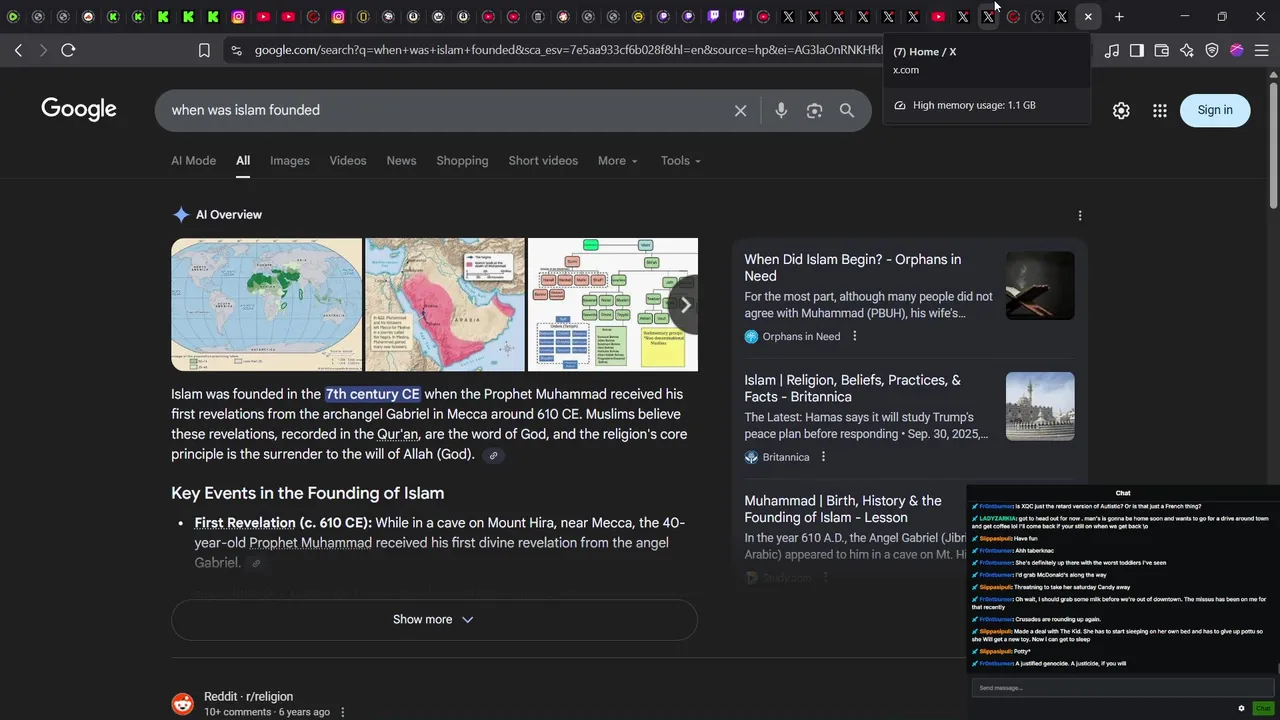
Task: Expand AI Overview with Show more
Action: [x=434, y=620]
